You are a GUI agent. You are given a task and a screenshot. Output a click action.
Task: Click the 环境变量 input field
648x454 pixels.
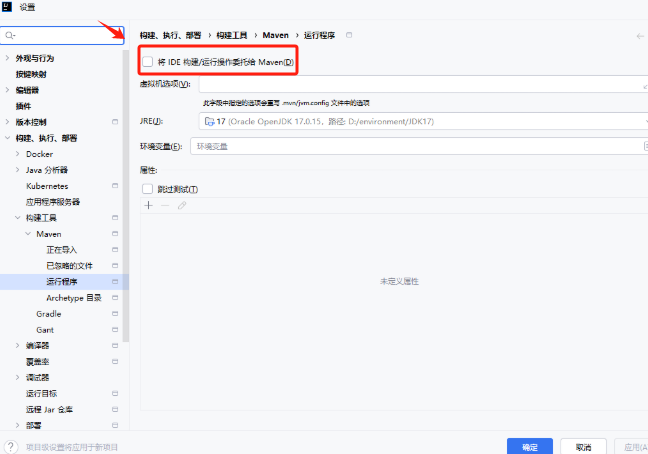(417, 146)
